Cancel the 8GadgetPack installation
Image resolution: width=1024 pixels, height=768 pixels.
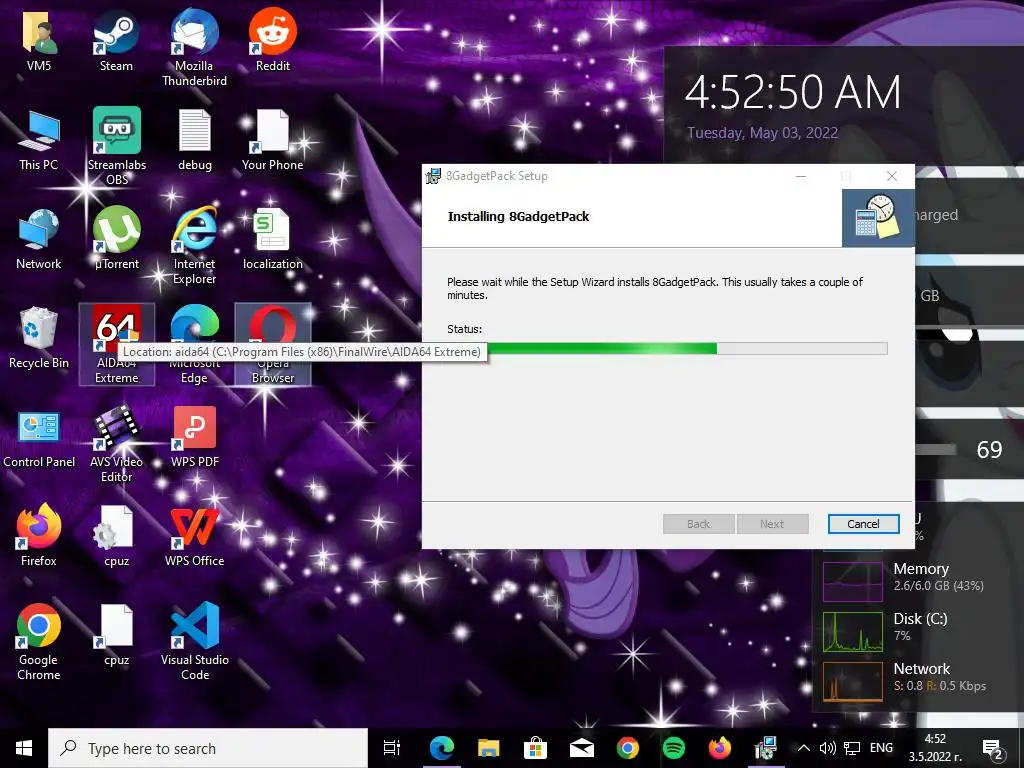(x=863, y=524)
